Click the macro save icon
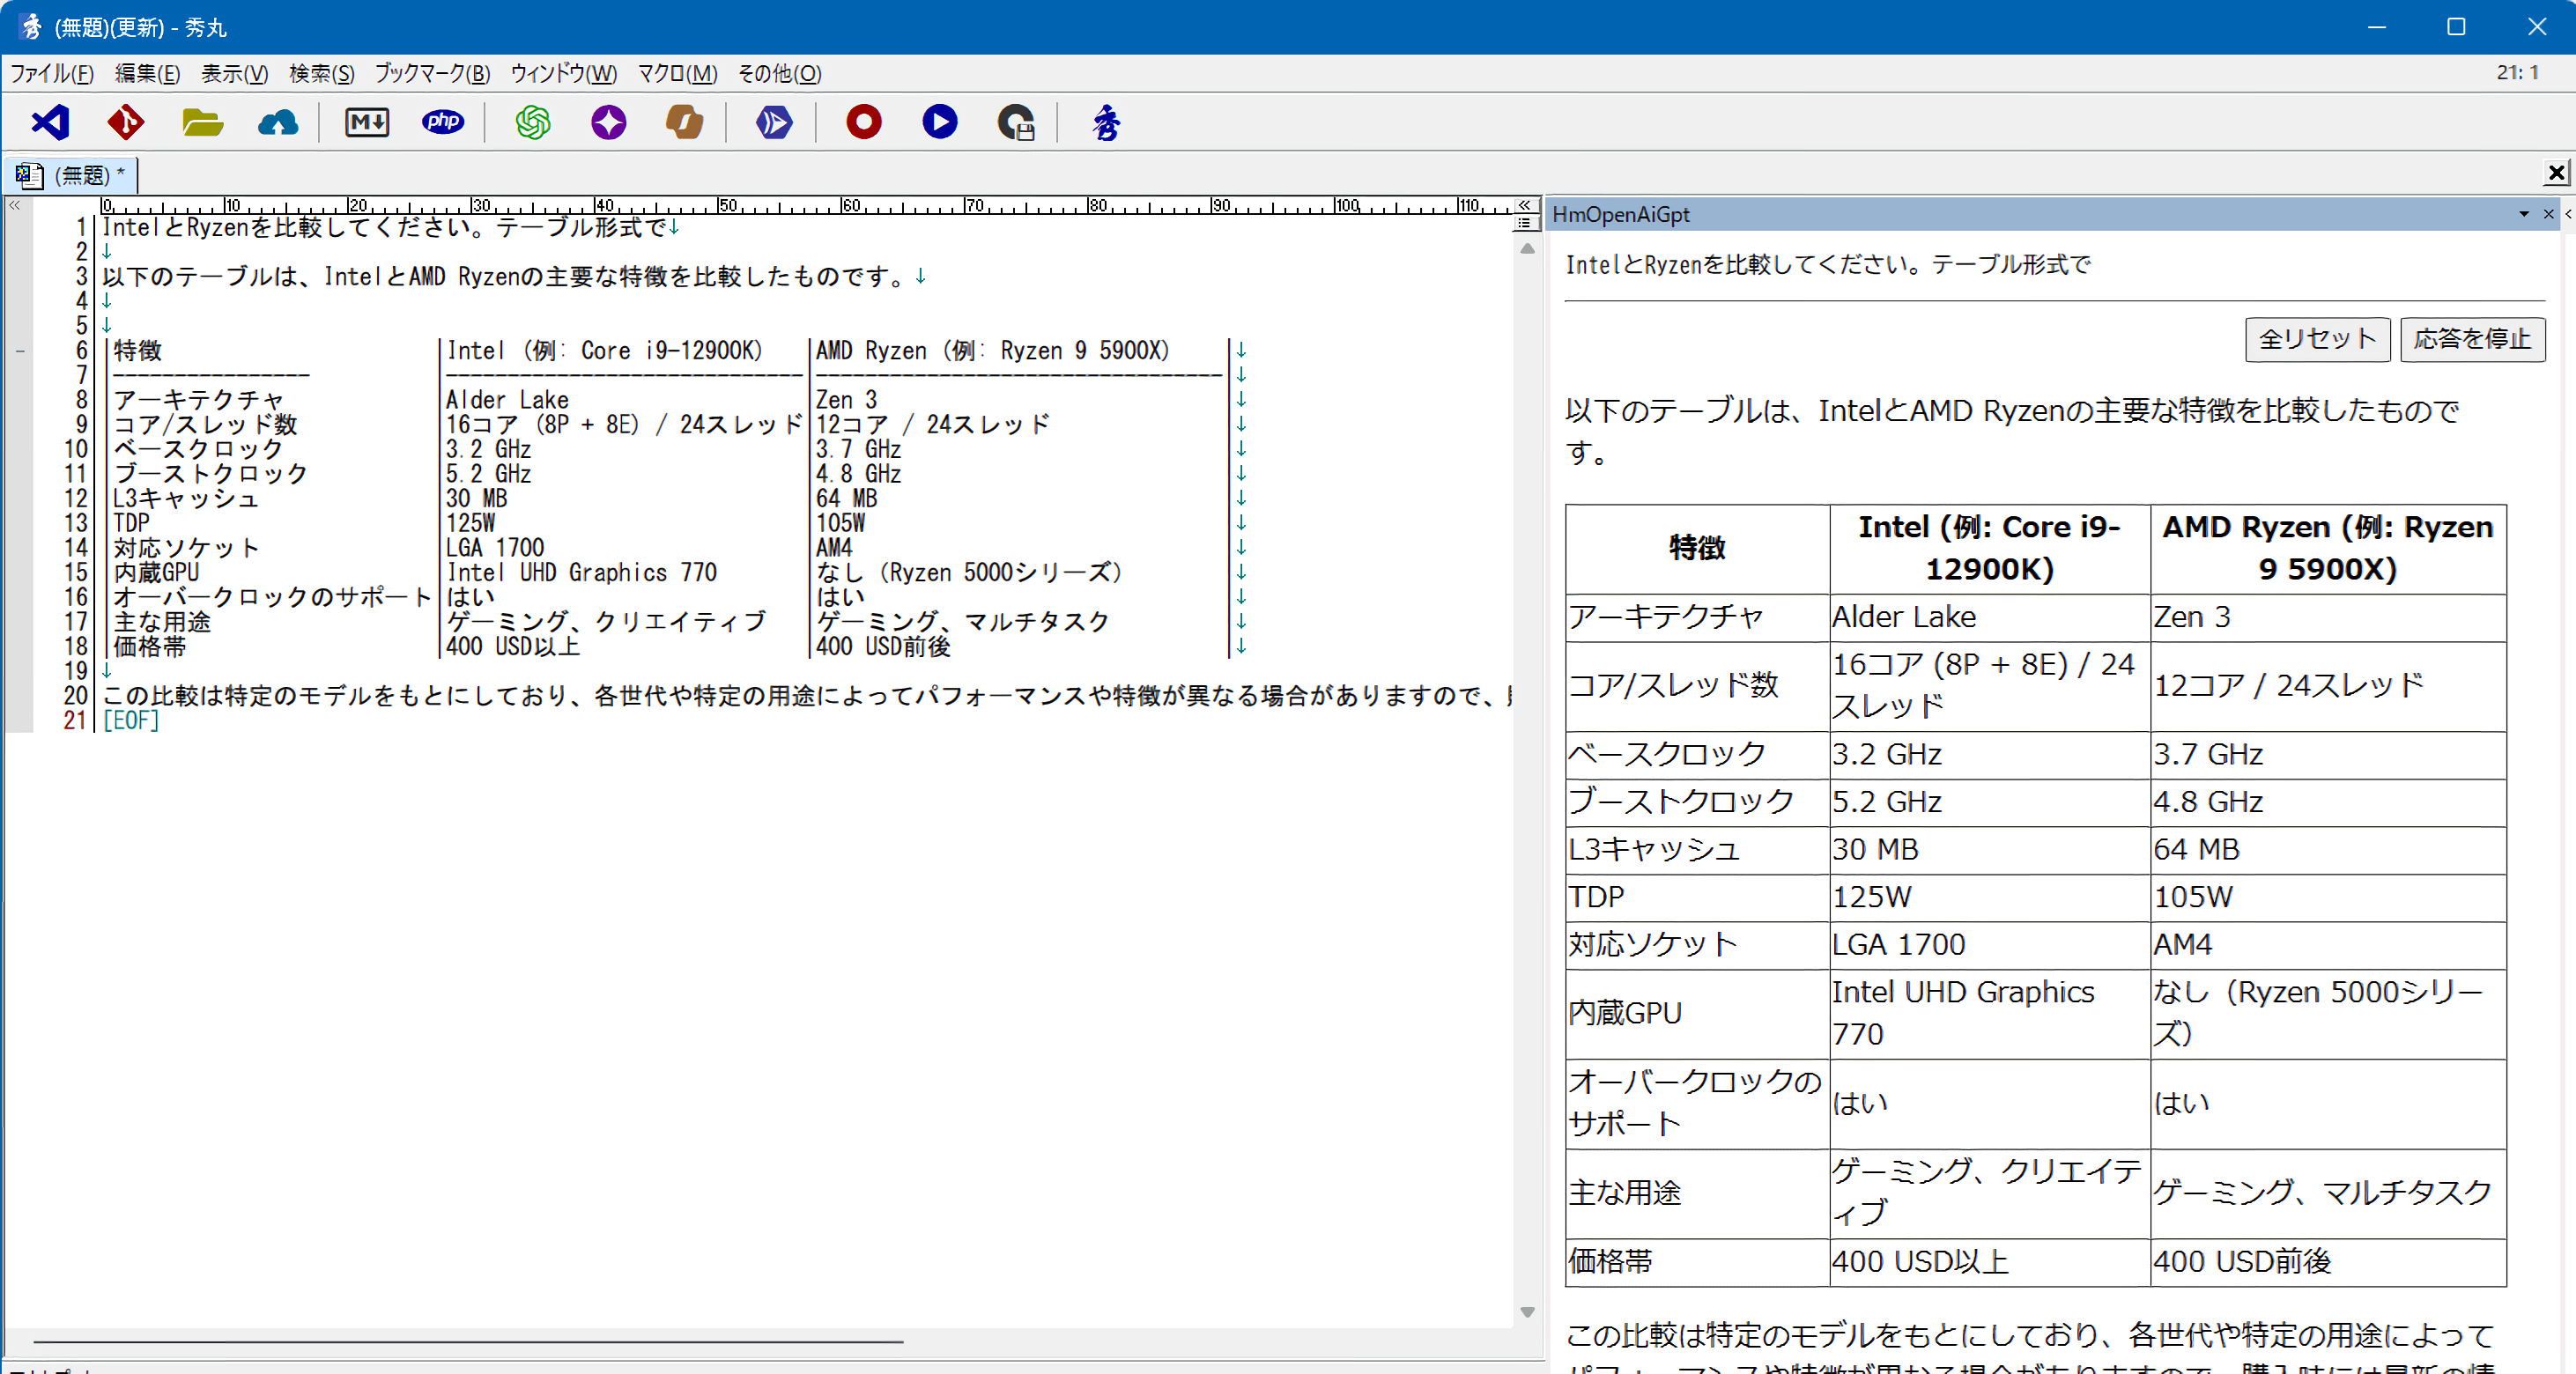 pos(1016,122)
